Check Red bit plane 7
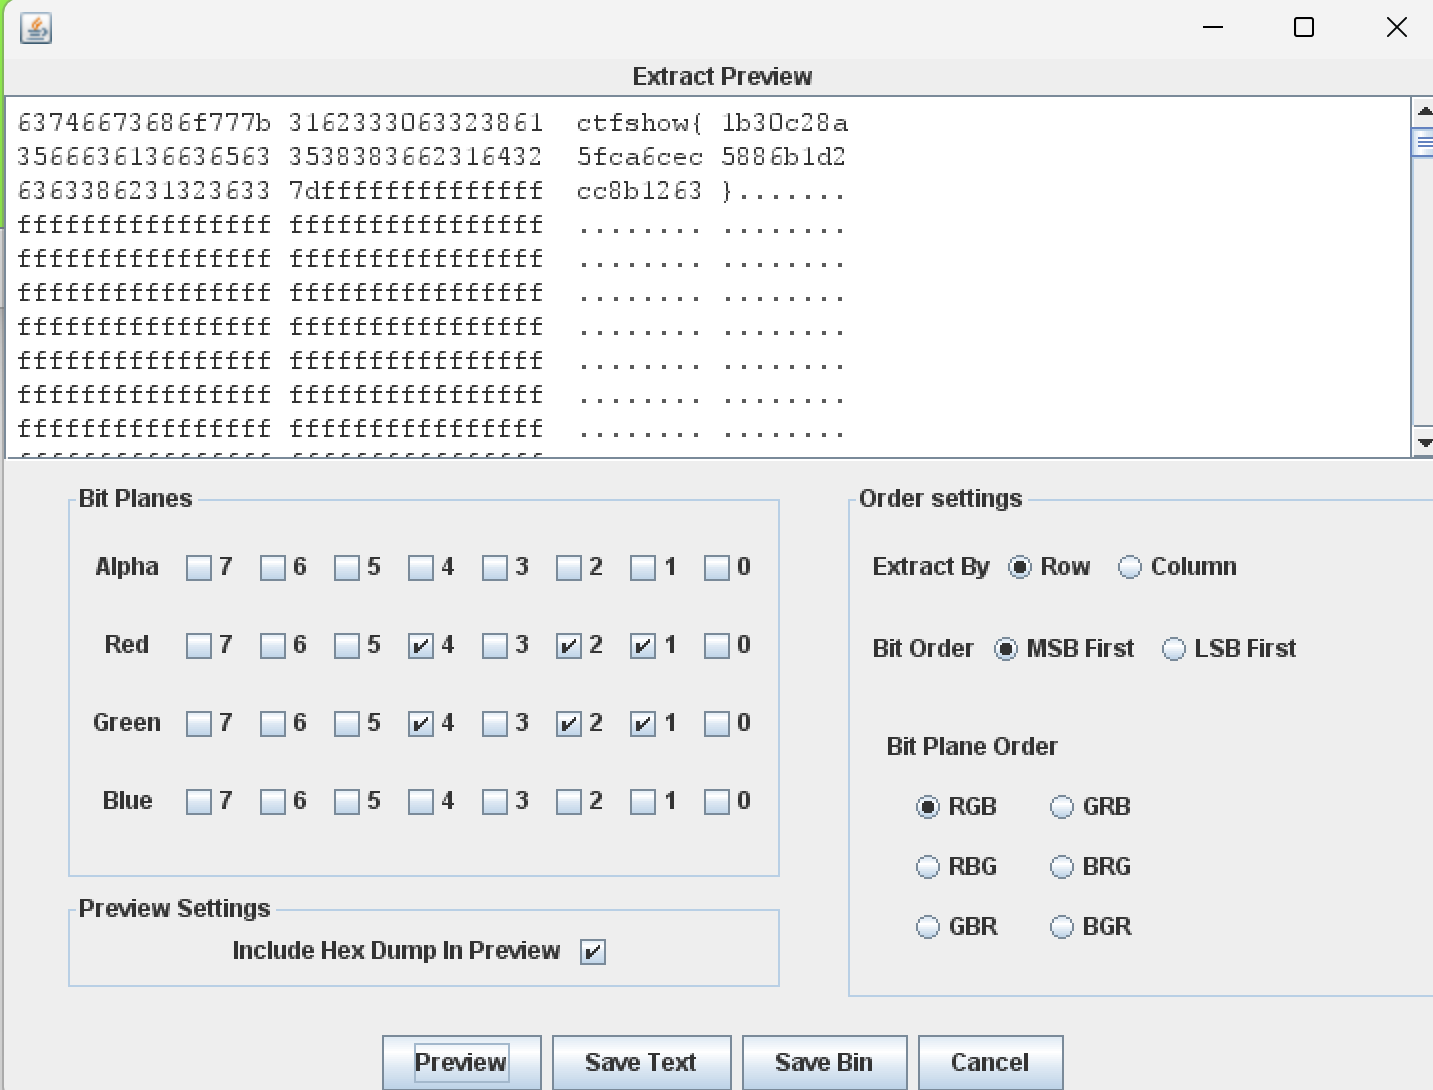 pos(199,646)
